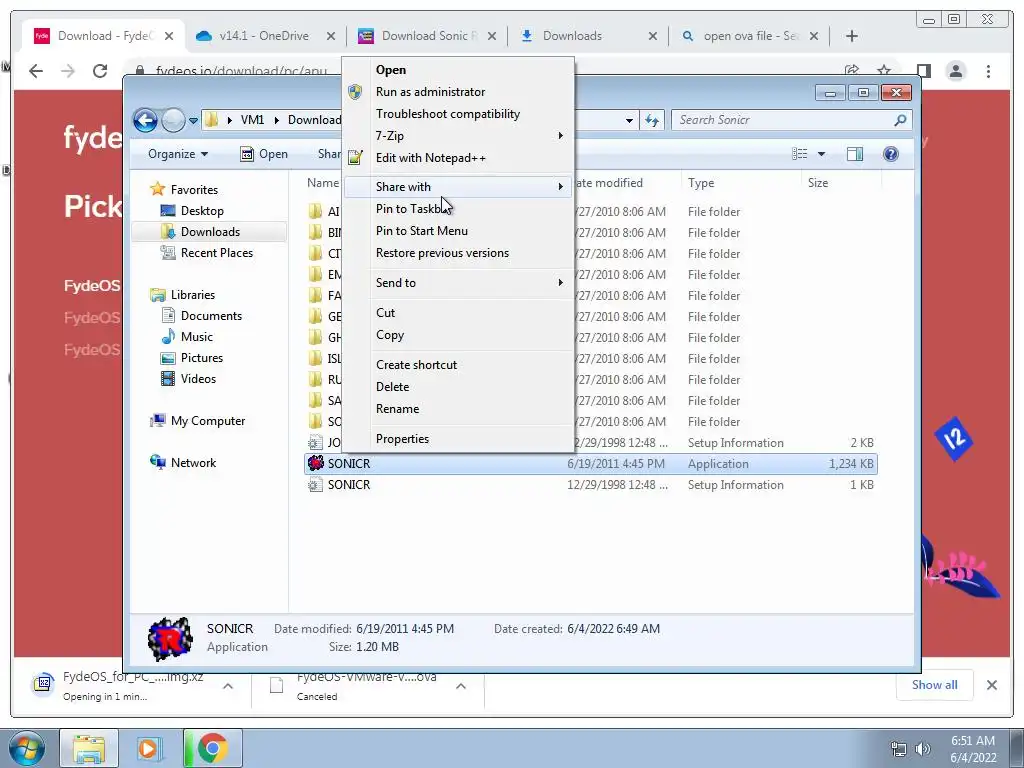Switch to the v14.1 - OneDrive tab

tap(265, 36)
